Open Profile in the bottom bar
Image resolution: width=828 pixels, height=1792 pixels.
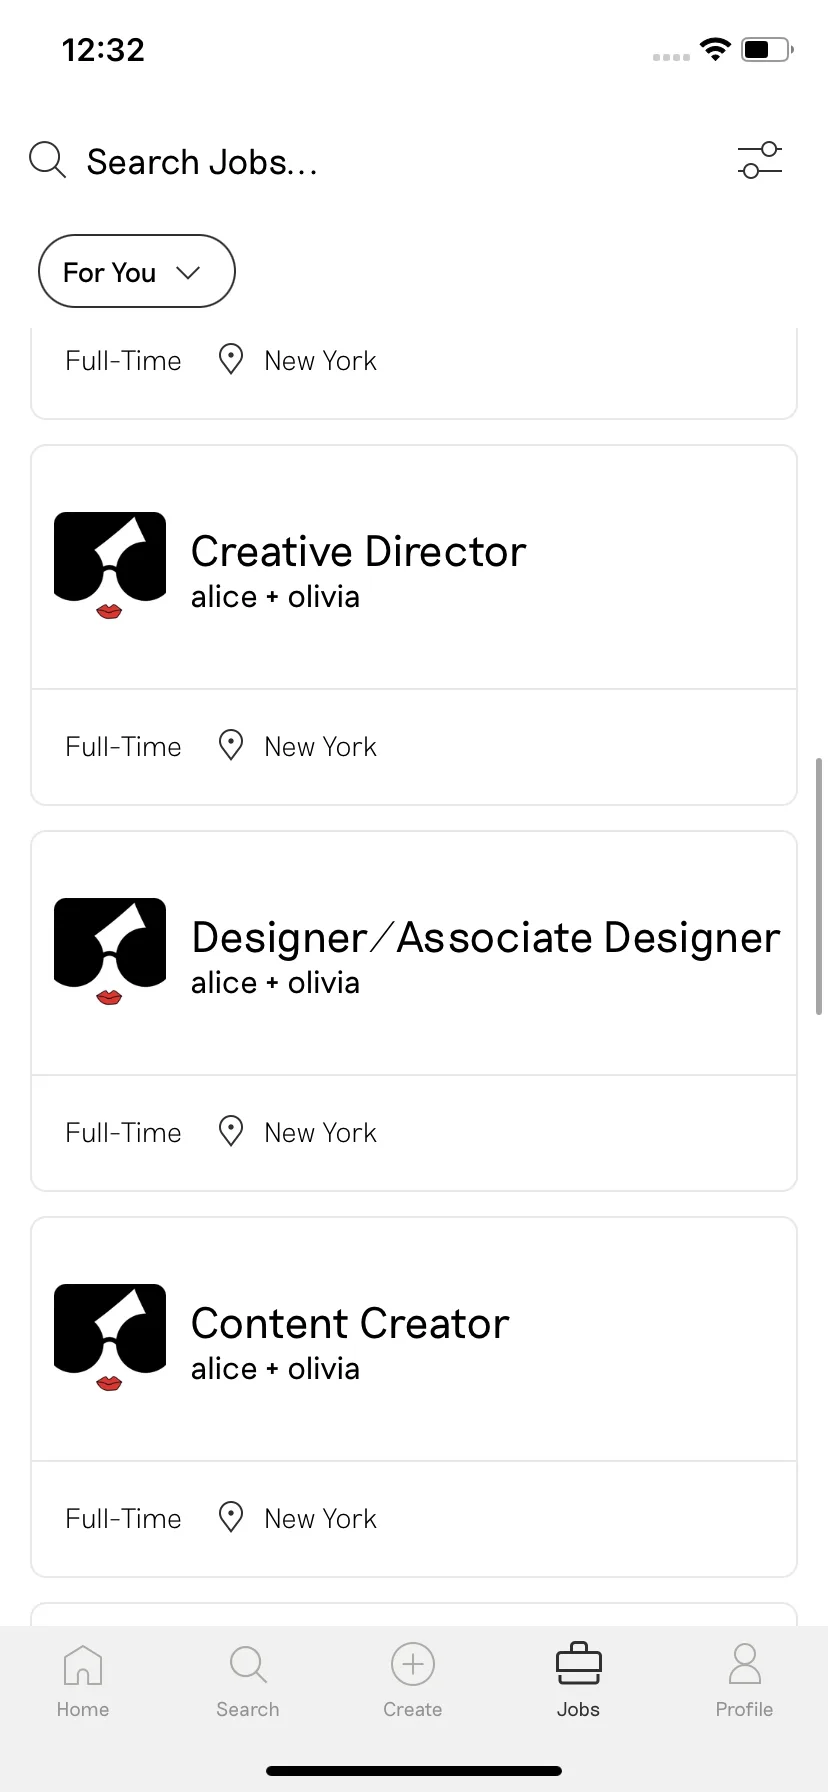click(x=744, y=1681)
